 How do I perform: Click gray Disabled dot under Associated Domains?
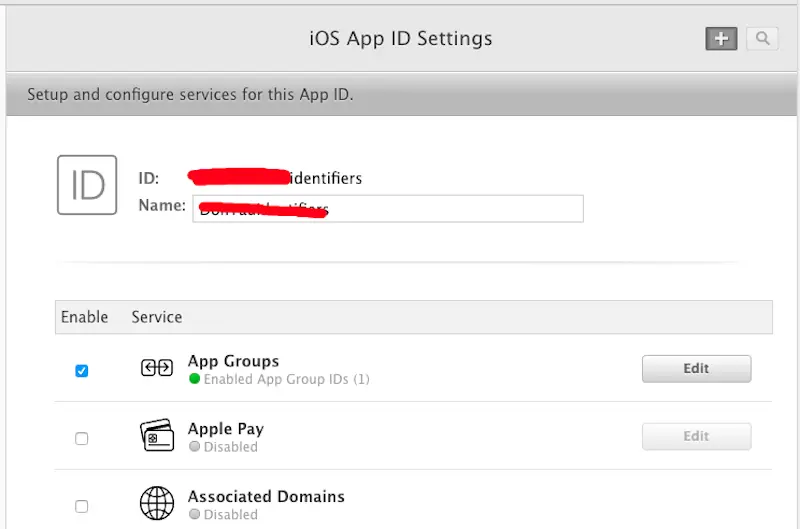coord(195,515)
